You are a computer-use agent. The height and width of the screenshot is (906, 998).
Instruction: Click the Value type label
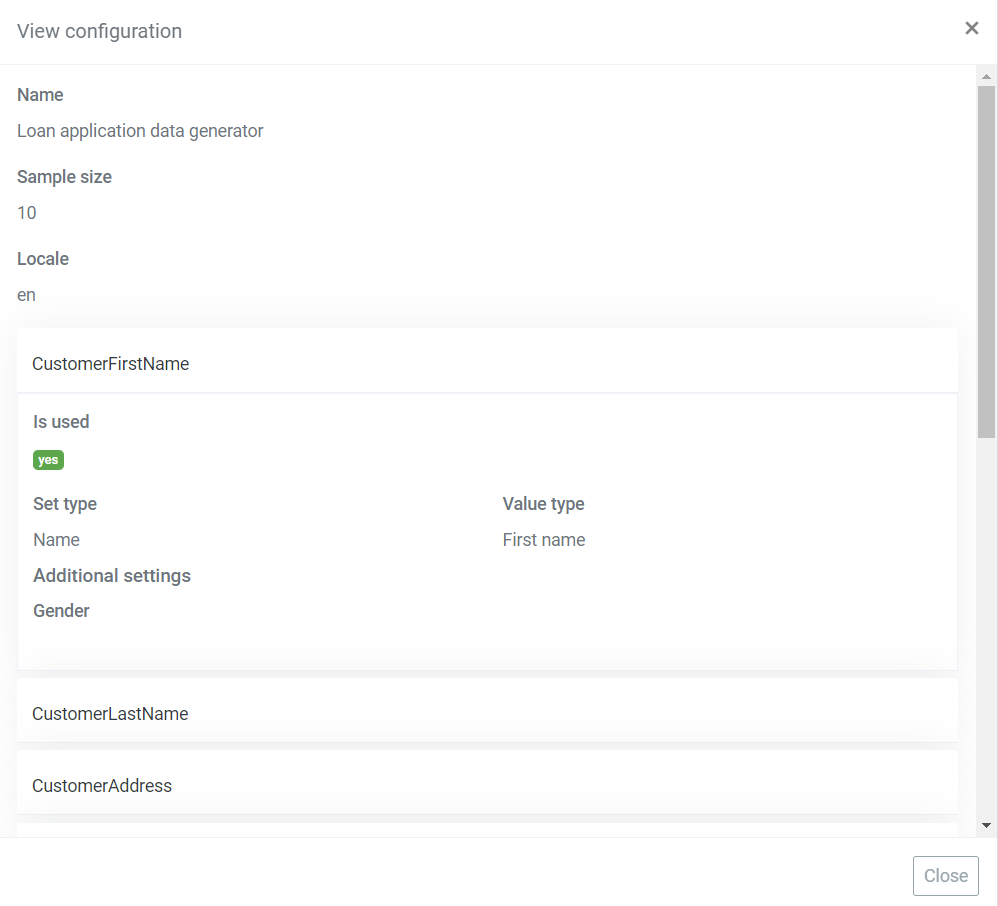click(x=544, y=504)
